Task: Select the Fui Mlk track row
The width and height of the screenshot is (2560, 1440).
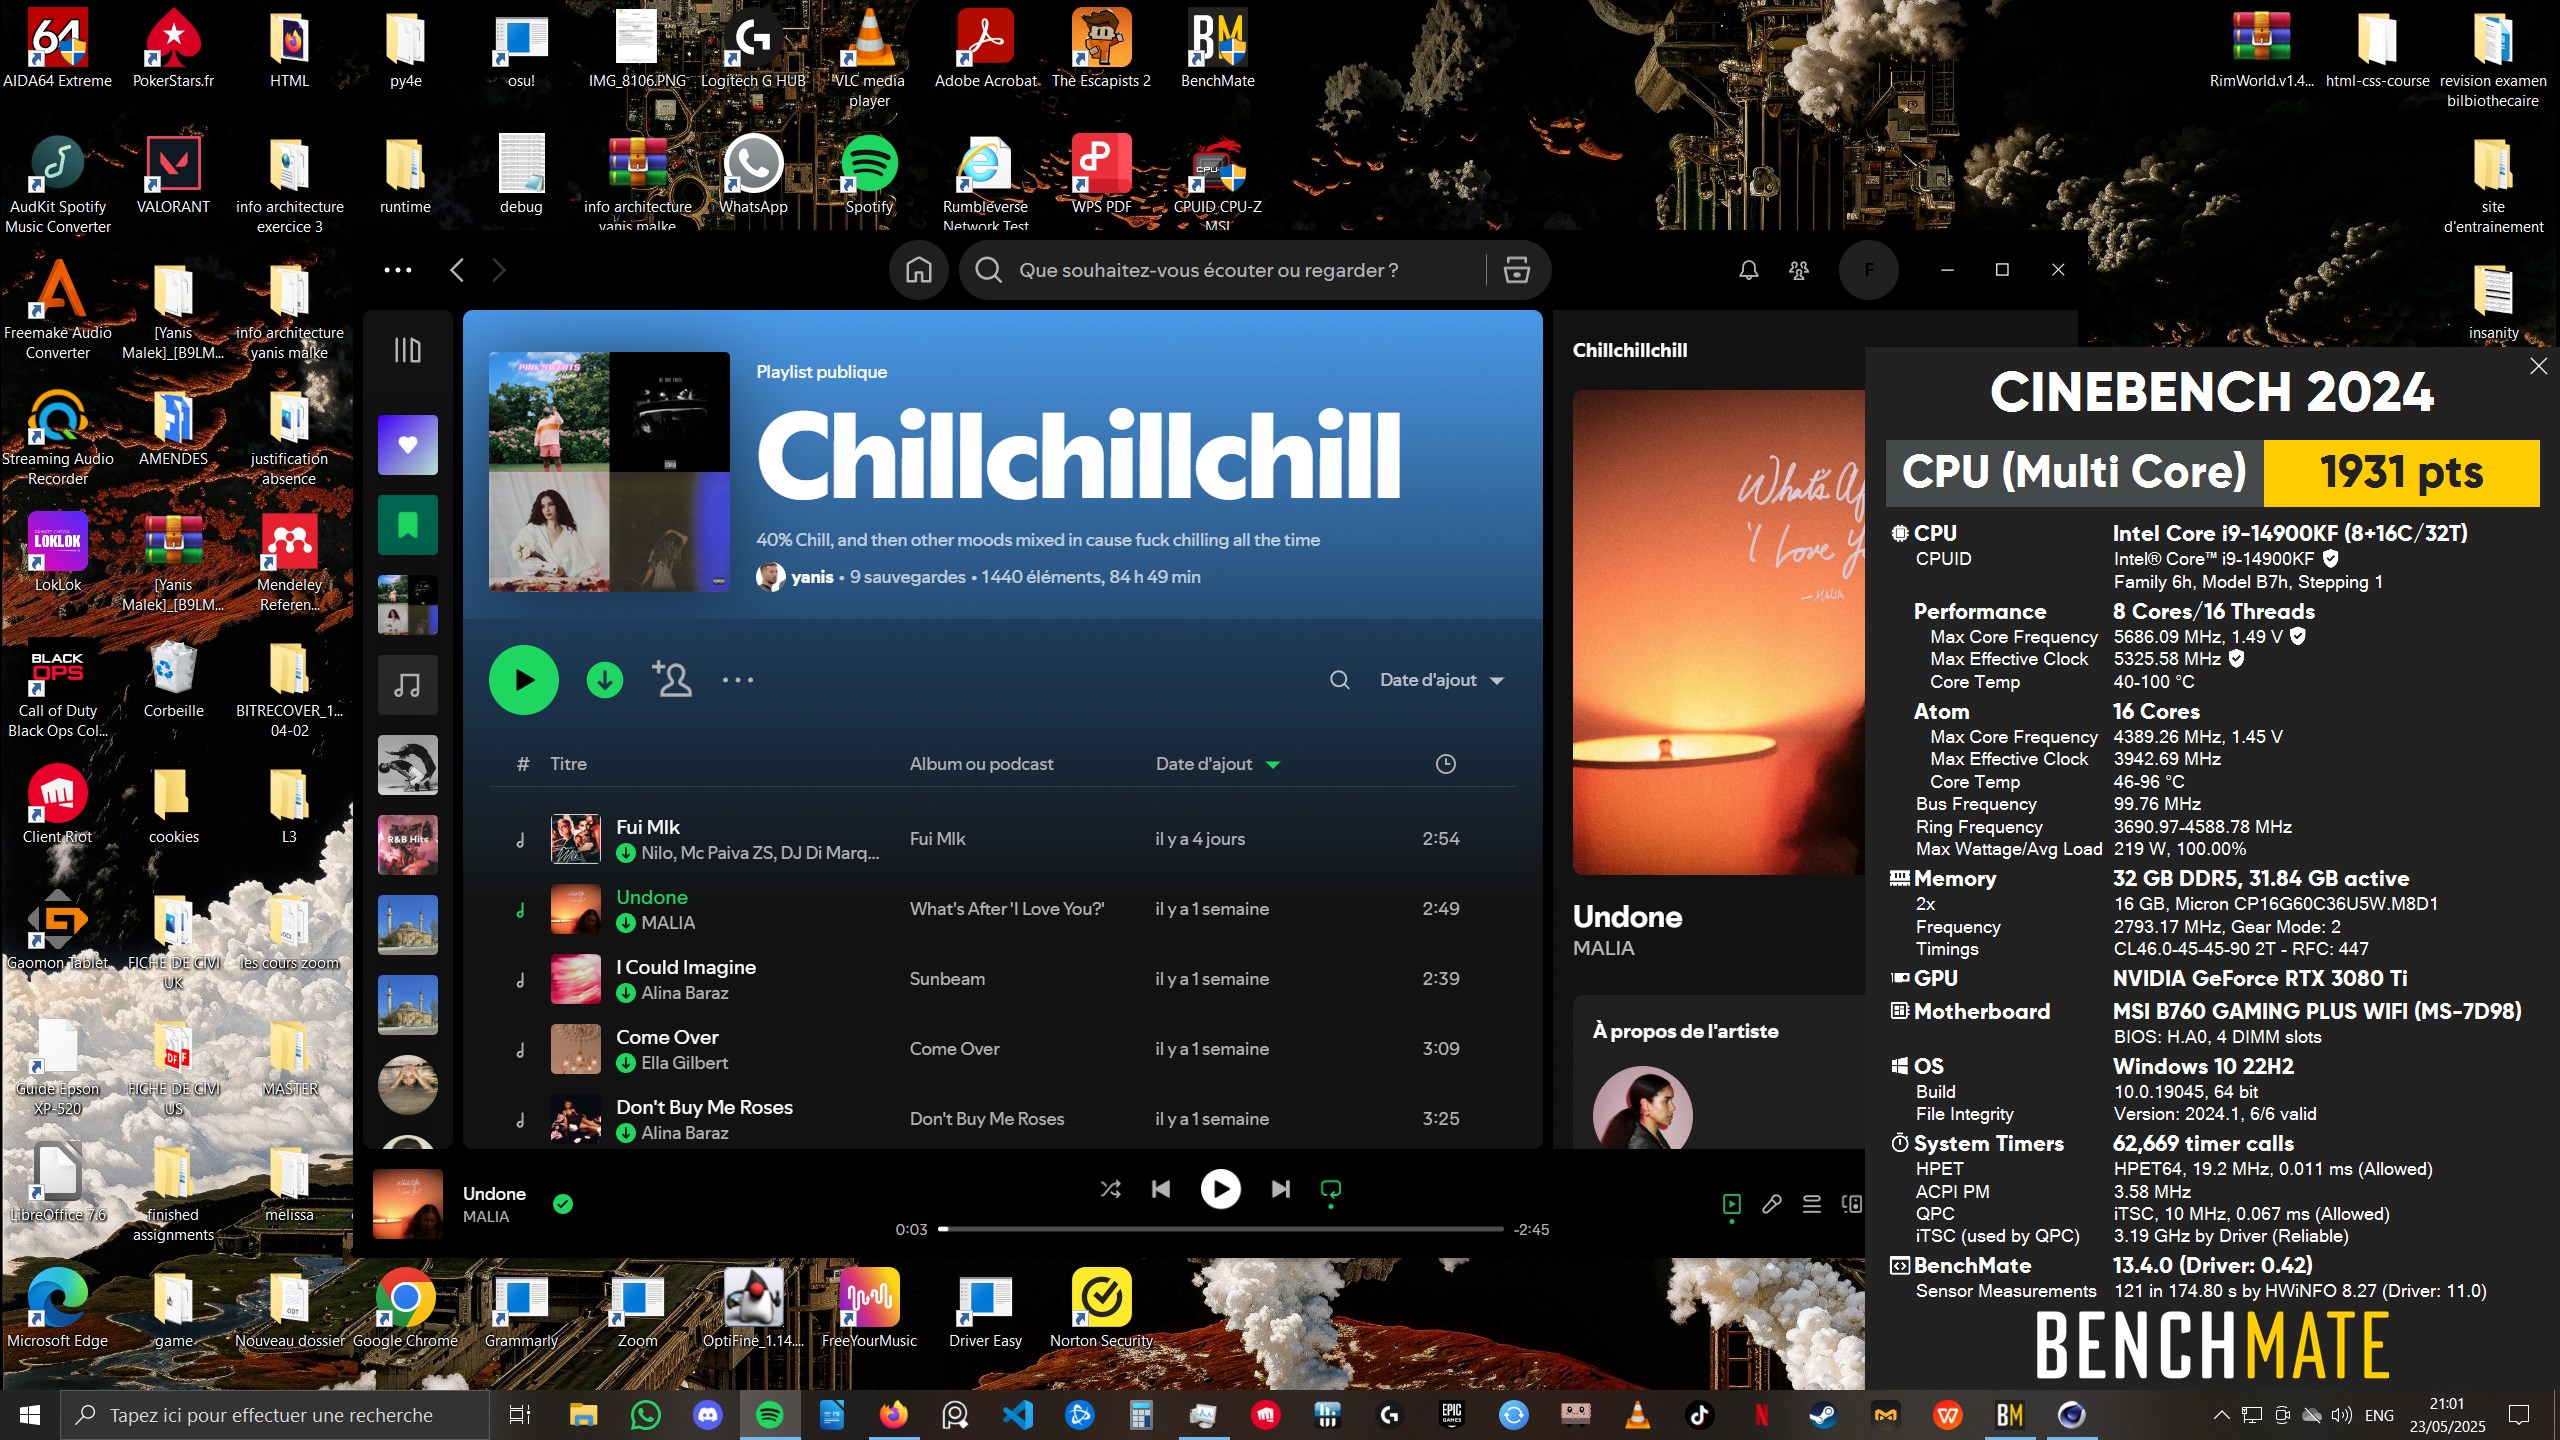Action: [1002, 839]
